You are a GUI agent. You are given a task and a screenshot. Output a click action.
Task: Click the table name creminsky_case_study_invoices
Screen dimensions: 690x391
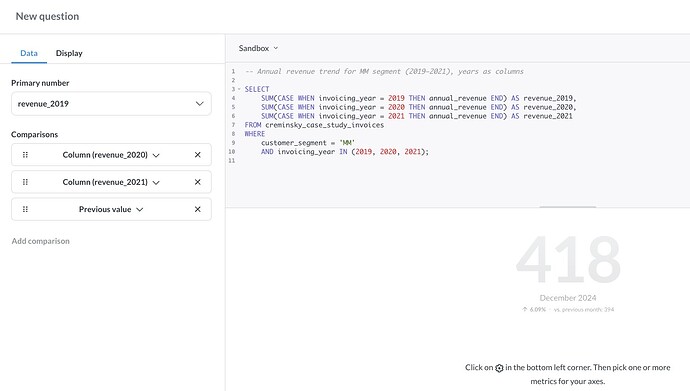coord(324,125)
